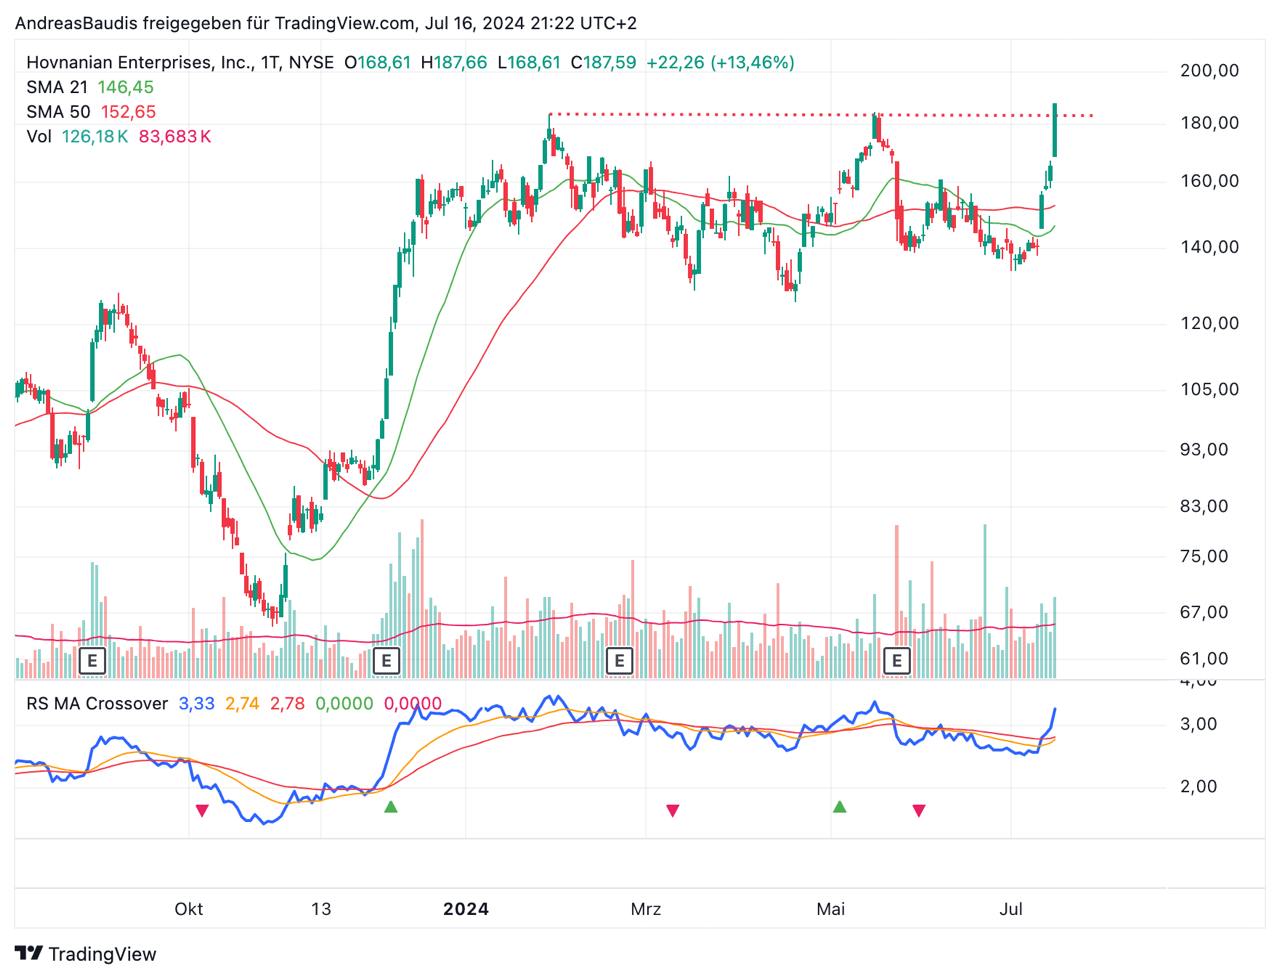Click the leftmost earnings 'E' marker
This screenshot has height=979, width=1280.
tap(92, 660)
